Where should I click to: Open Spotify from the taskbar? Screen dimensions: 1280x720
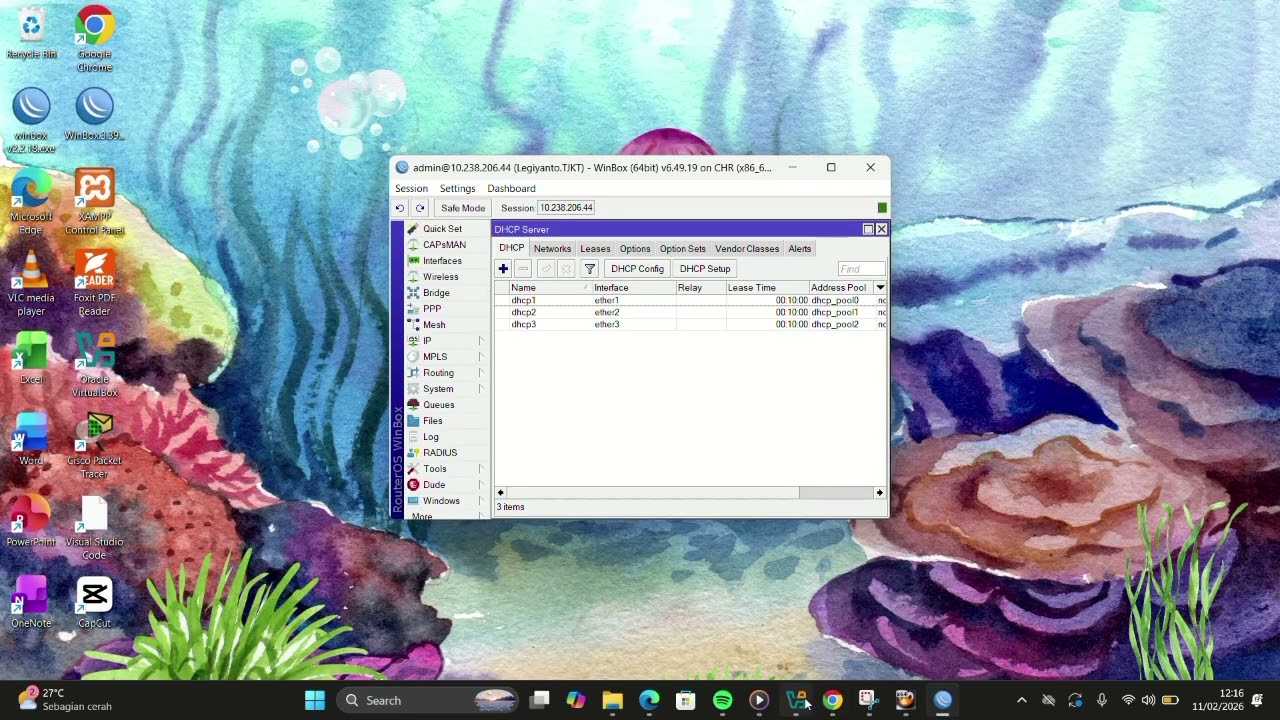click(722, 700)
